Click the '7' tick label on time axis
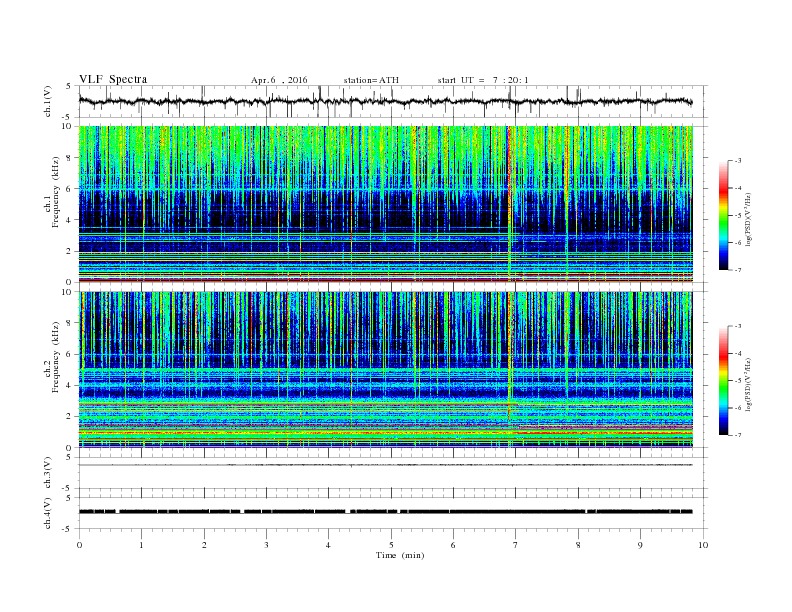 click(x=516, y=545)
